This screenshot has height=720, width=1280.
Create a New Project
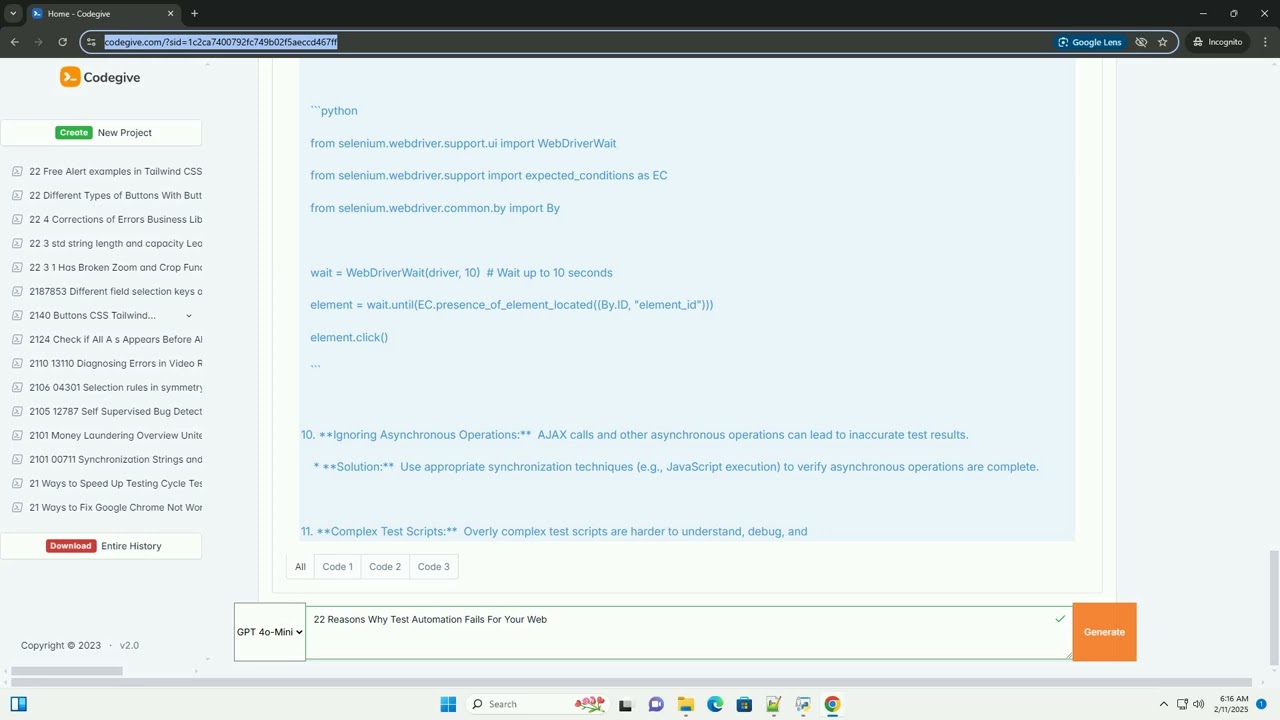pyautogui.click(x=101, y=132)
